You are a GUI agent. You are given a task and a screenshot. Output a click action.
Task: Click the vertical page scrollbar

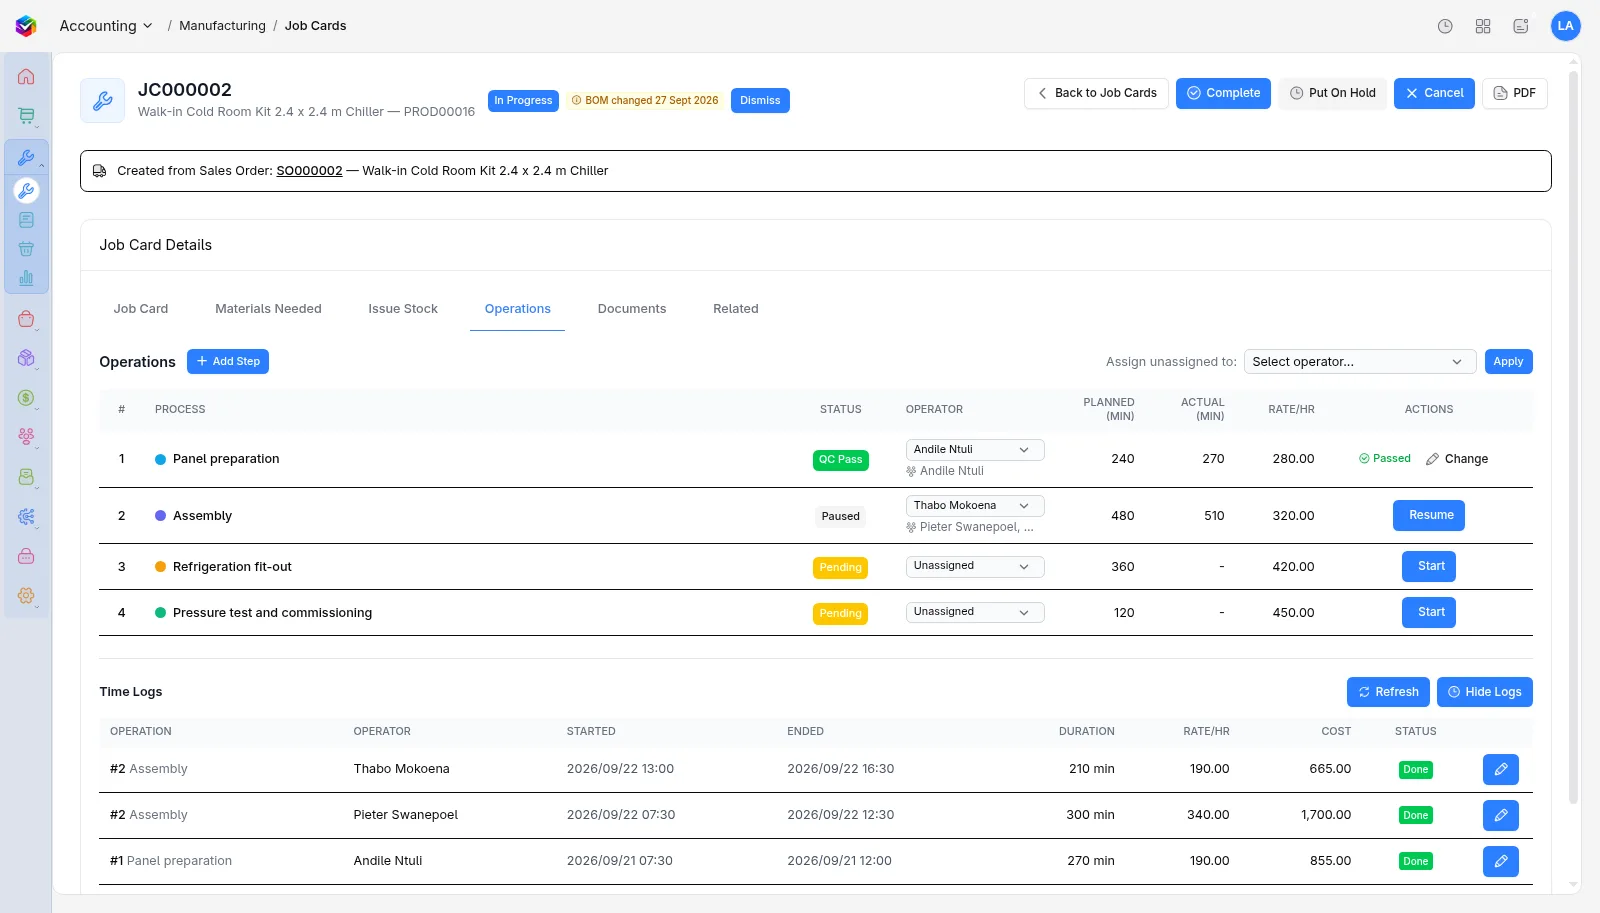click(1573, 438)
